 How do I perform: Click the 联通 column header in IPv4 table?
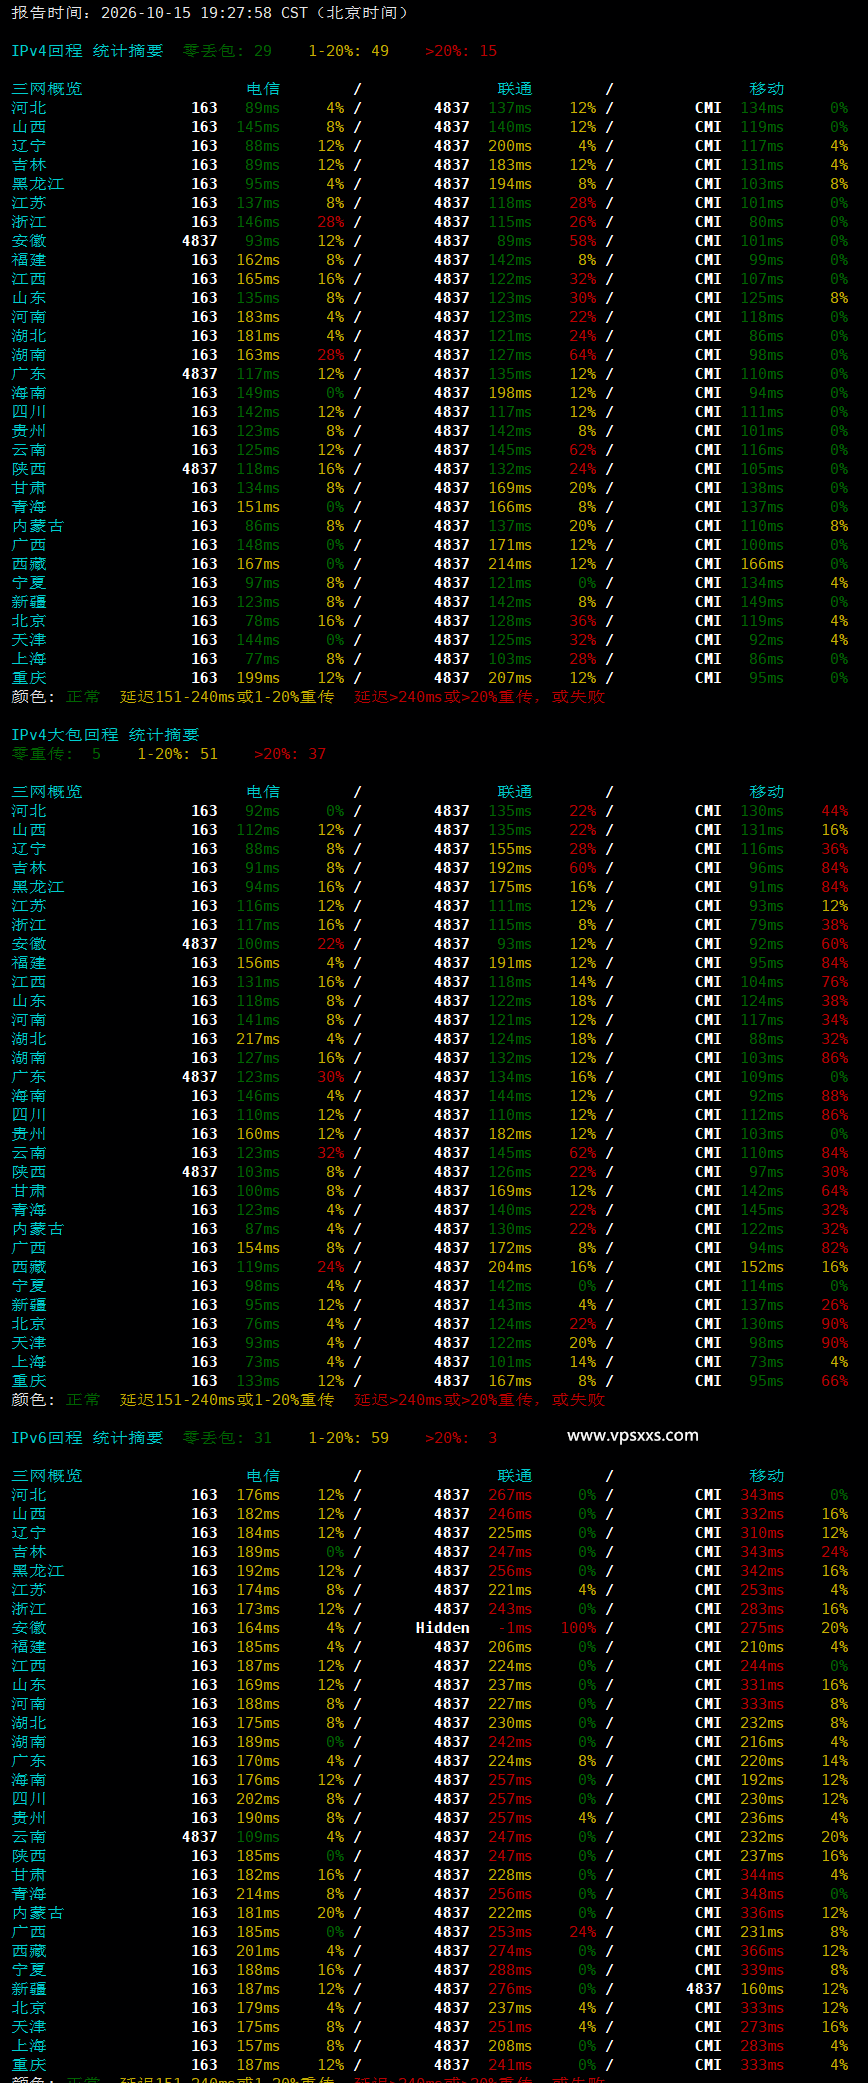pos(515,89)
